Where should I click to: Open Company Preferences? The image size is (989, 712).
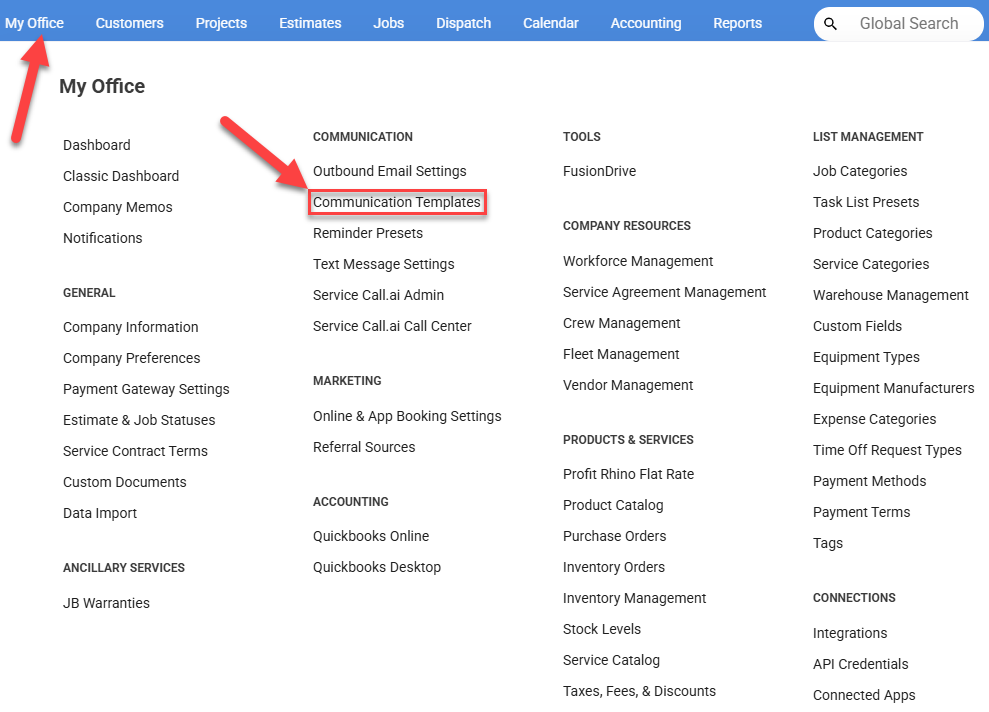132,358
